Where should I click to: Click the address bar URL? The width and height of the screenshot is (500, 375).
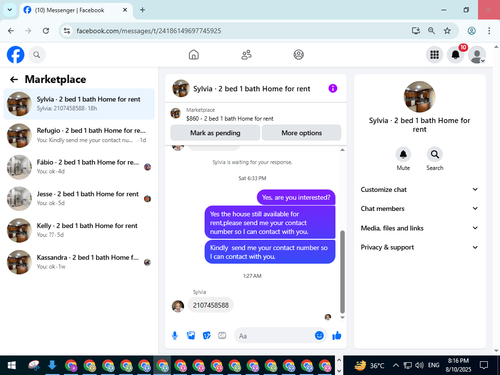[x=149, y=31]
